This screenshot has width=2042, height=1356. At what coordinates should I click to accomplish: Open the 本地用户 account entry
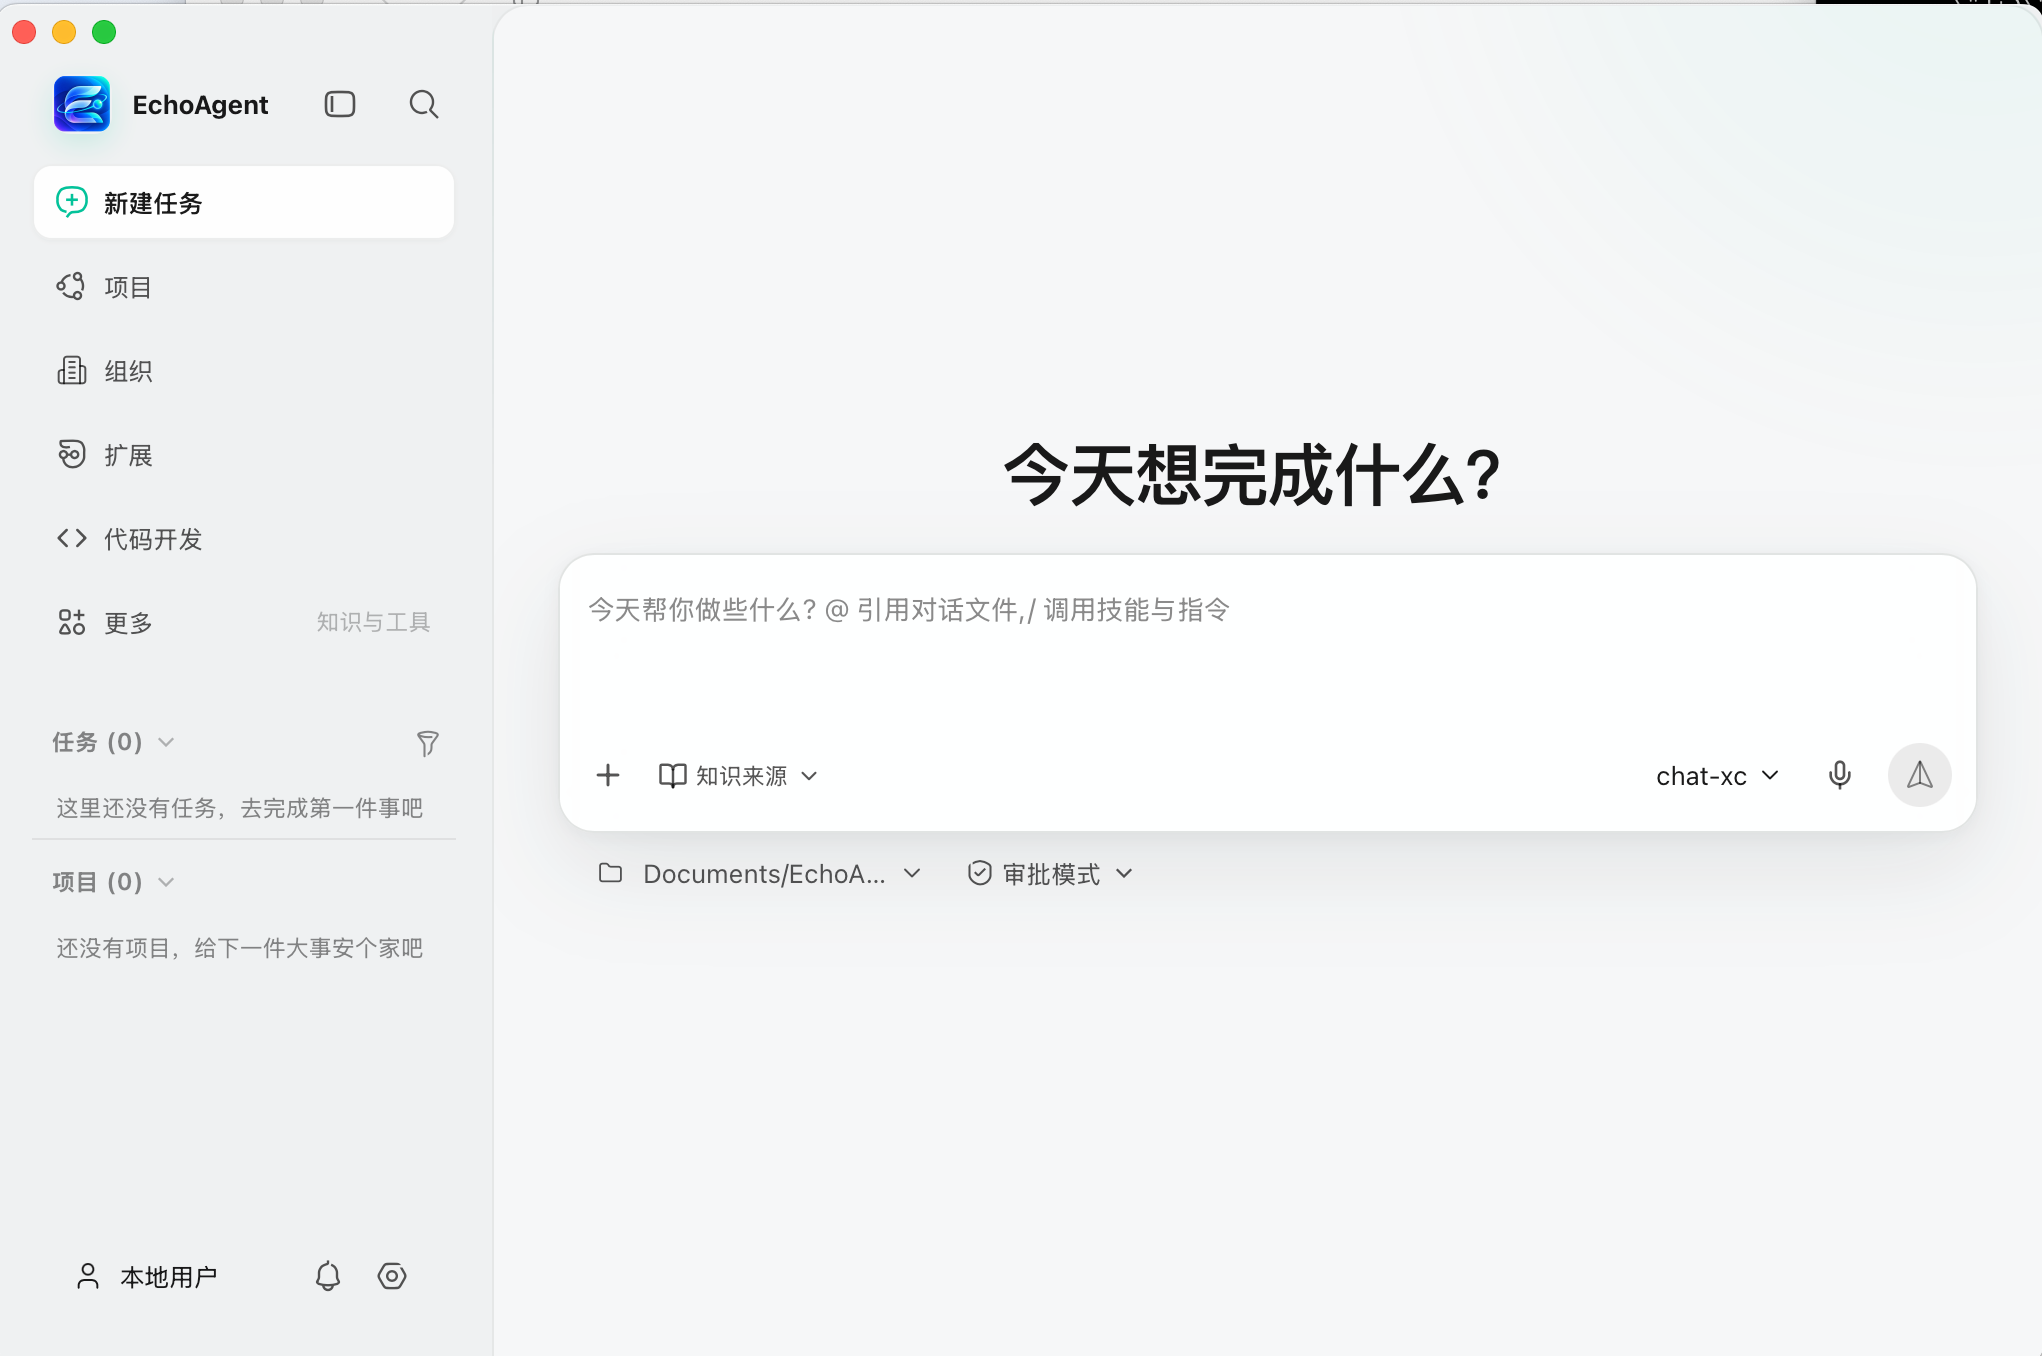147,1277
